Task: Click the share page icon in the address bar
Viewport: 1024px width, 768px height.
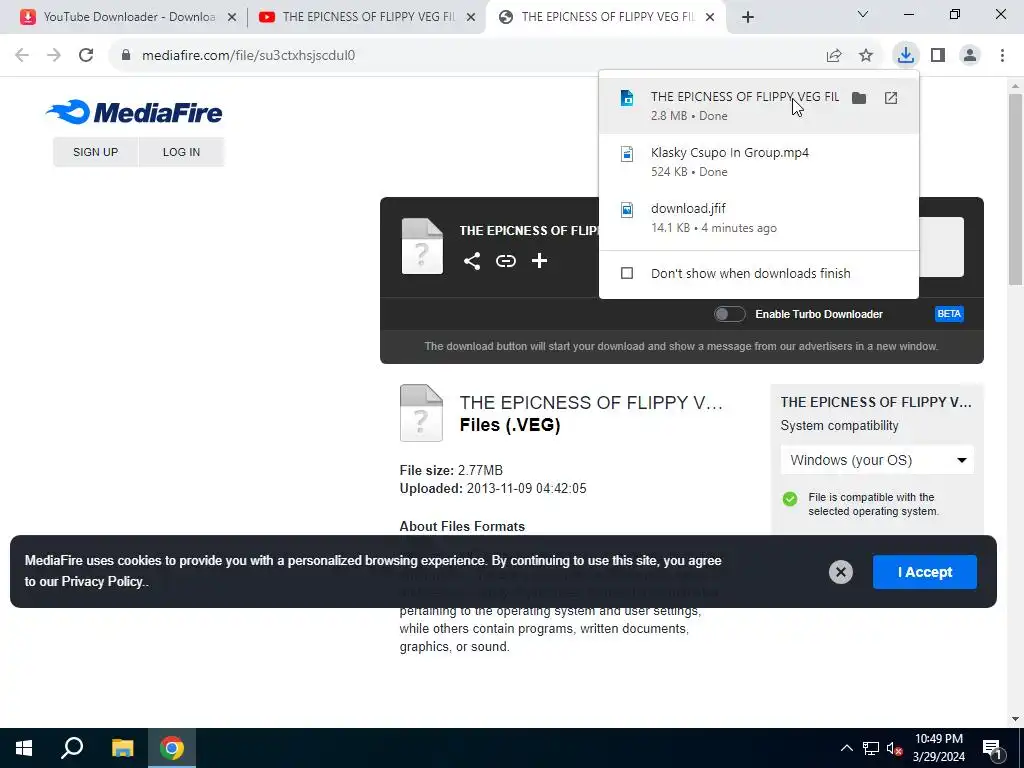Action: tap(834, 56)
